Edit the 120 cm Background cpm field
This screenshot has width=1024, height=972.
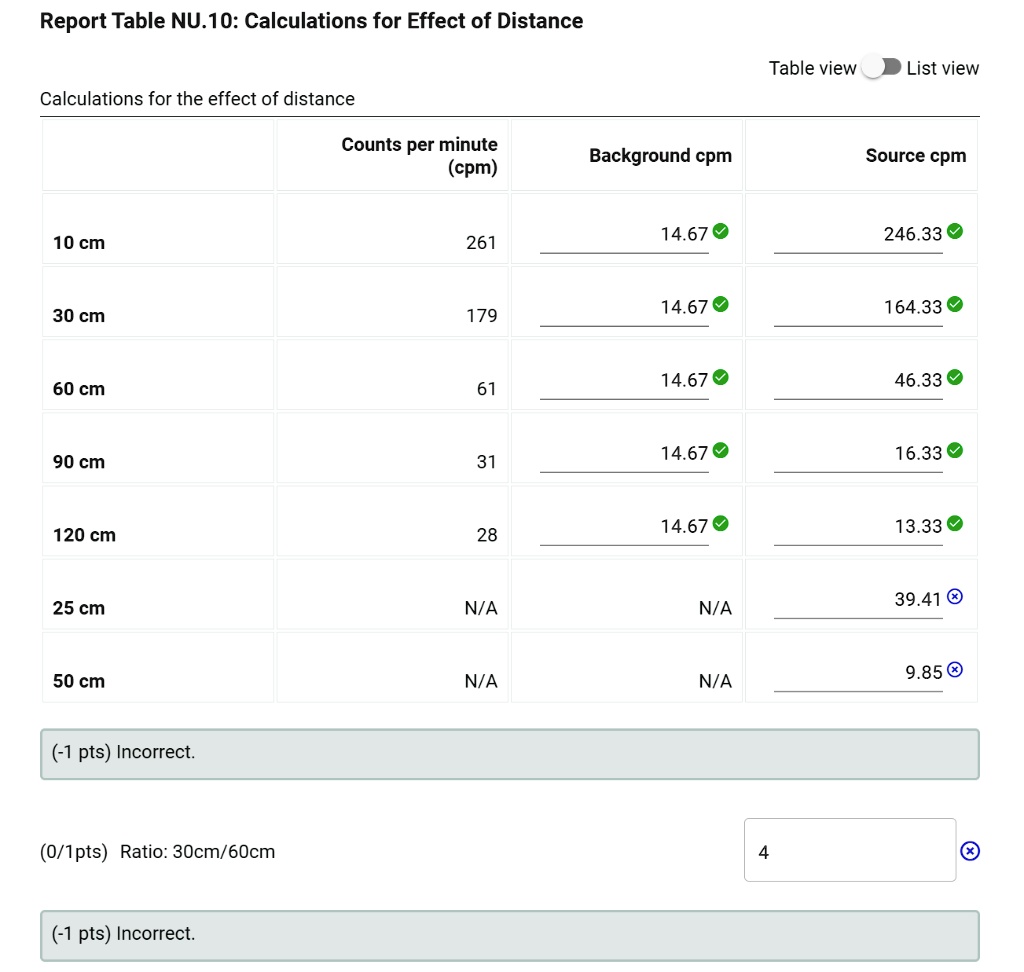point(624,528)
